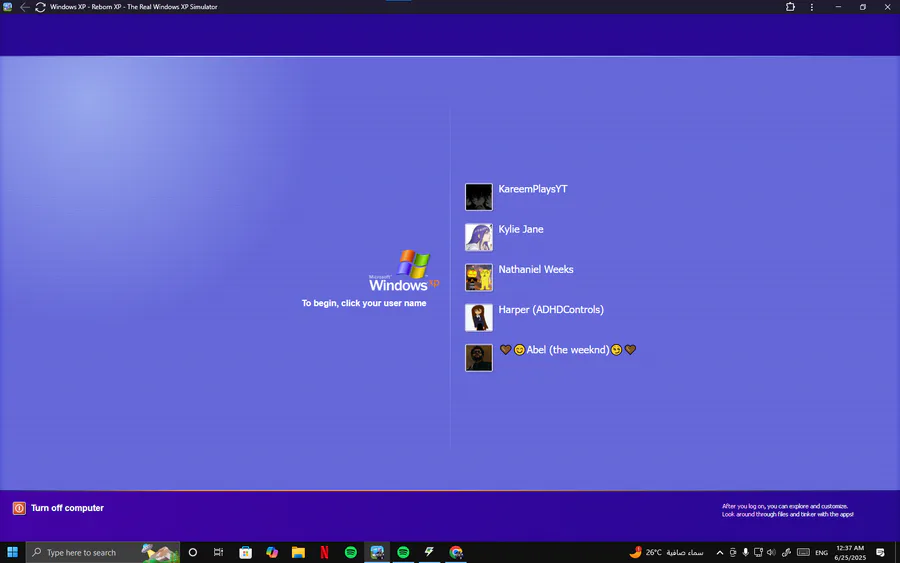The width and height of the screenshot is (900, 563).
Task: Open the Windows Start menu
Action: point(13,552)
